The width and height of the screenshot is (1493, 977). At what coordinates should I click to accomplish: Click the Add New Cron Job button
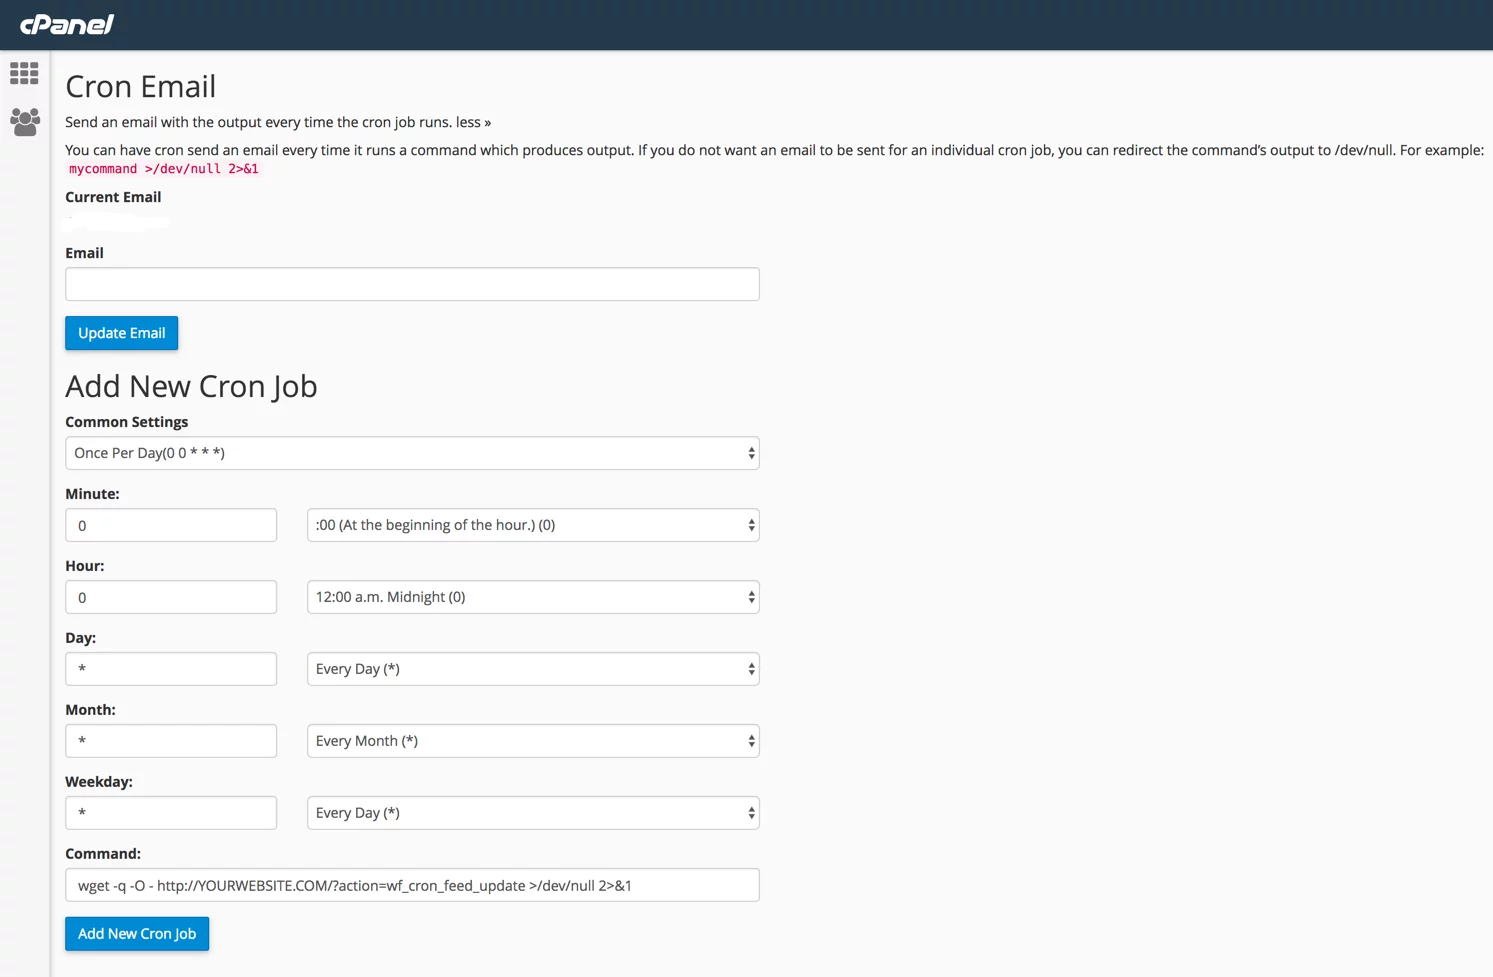tap(136, 933)
